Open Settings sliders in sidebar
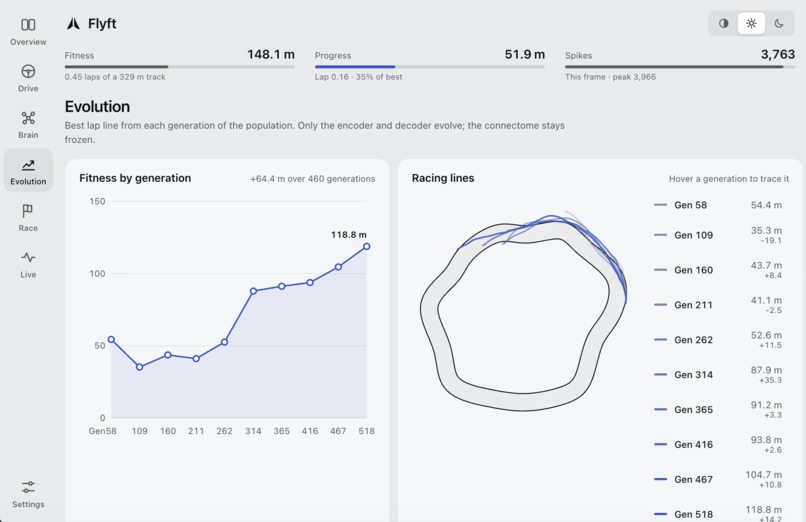The width and height of the screenshot is (806, 522). (x=28, y=494)
